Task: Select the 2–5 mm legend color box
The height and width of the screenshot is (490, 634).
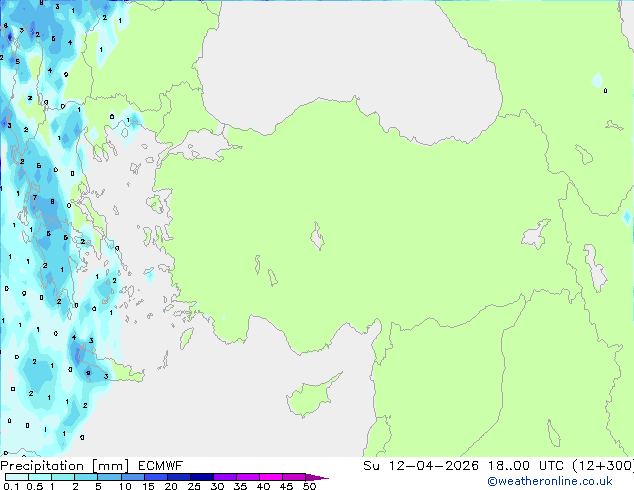Action: point(86,477)
